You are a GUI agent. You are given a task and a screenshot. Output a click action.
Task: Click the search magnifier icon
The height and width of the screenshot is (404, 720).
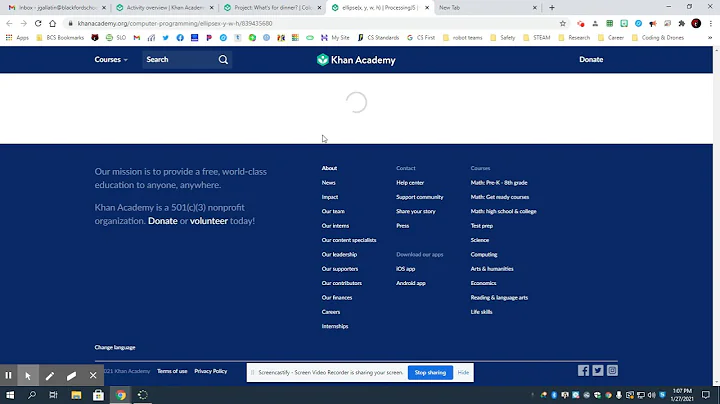[x=223, y=60]
